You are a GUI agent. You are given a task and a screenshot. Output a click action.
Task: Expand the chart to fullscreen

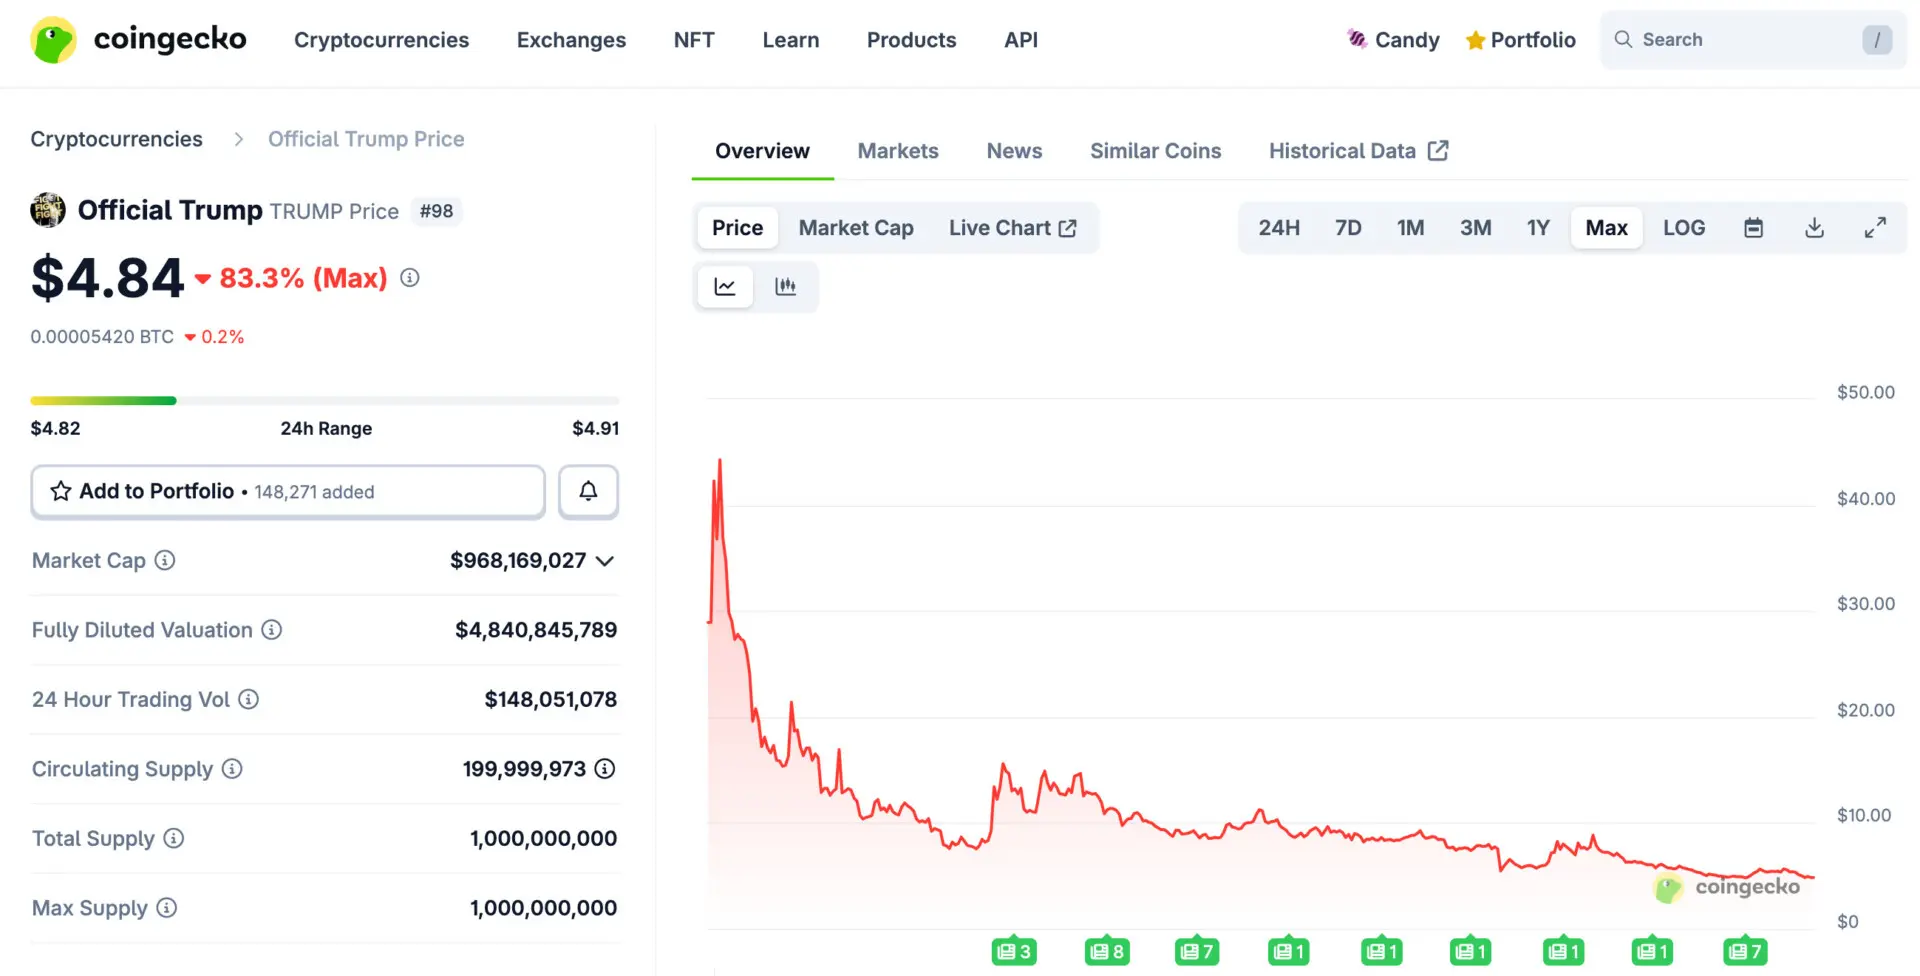coord(1875,227)
